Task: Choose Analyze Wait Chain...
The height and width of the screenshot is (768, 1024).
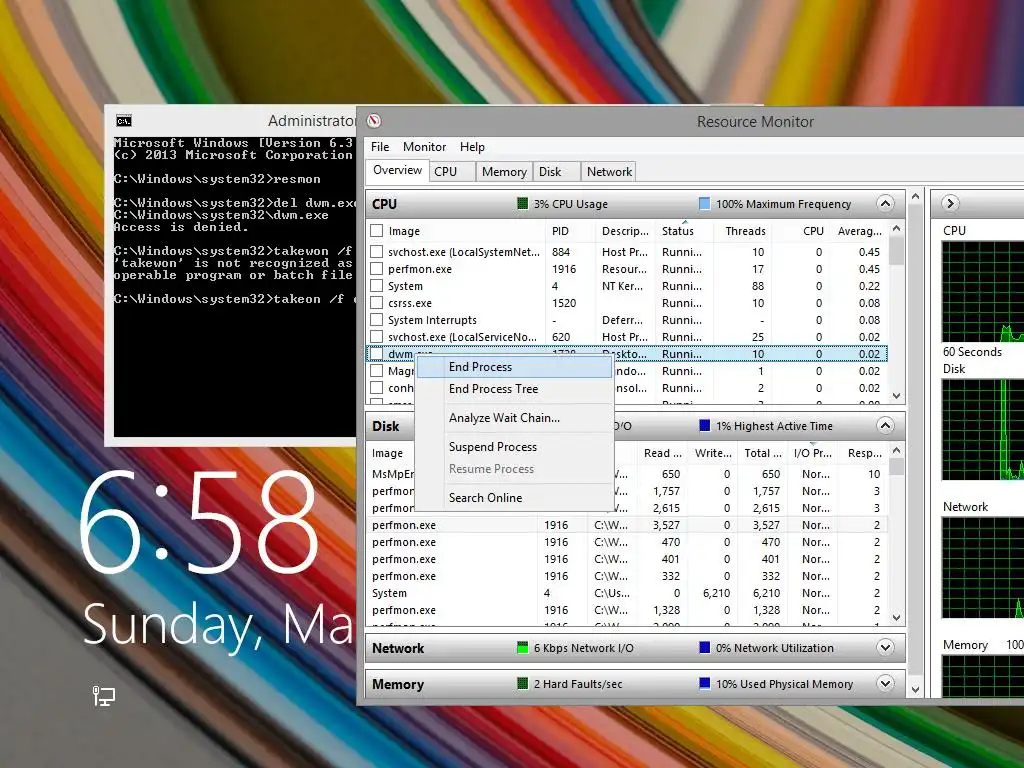Action: coord(514,418)
